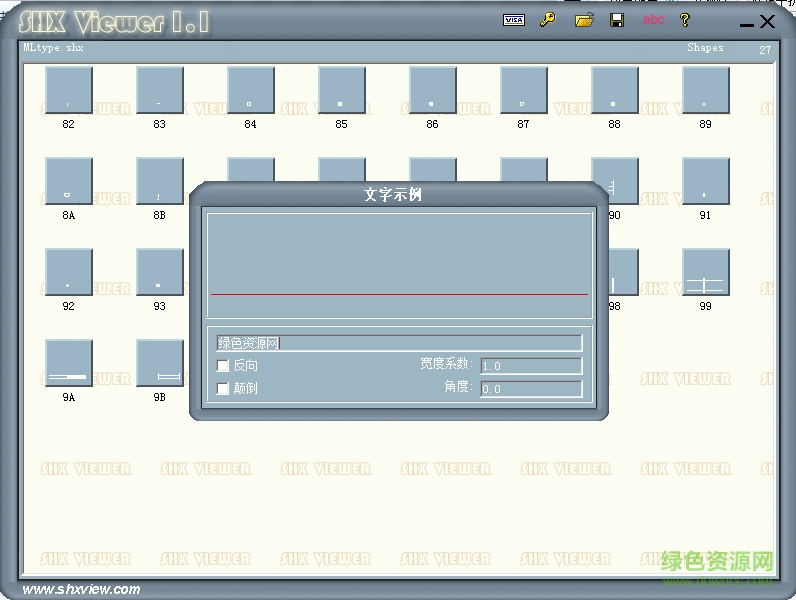
Task: Click the sample text input field
Action: (398, 343)
